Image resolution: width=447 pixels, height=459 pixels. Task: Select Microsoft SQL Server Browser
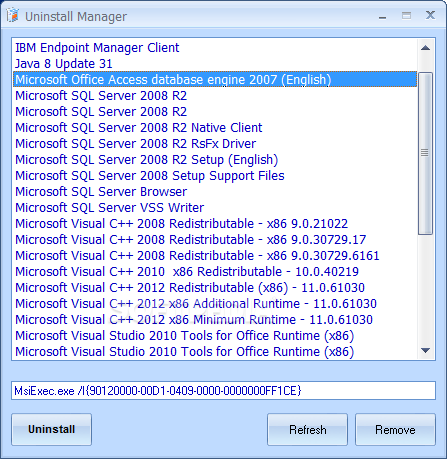click(x=215, y=192)
